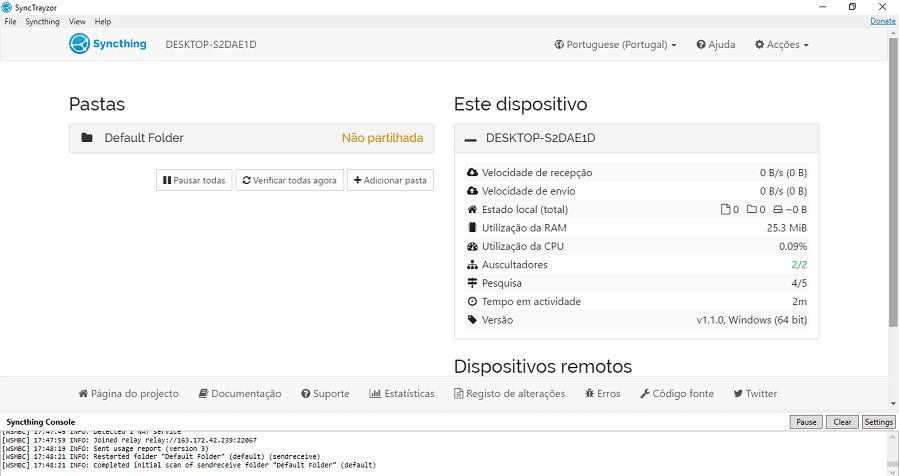Click the gauge icon at Utilização da CPU
This screenshot has height=476, width=899.
pyautogui.click(x=472, y=246)
